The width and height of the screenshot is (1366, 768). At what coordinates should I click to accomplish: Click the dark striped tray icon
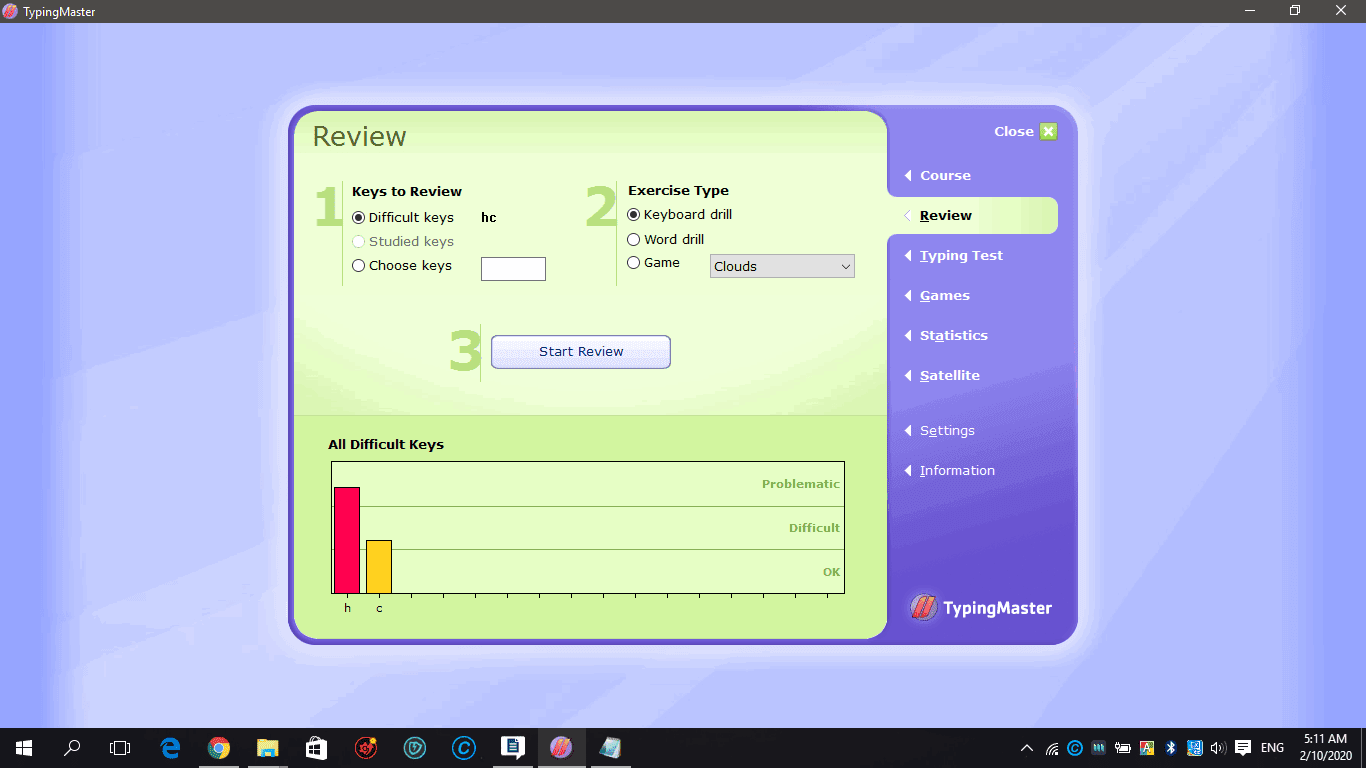pyautogui.click(x=1099, y=748)
